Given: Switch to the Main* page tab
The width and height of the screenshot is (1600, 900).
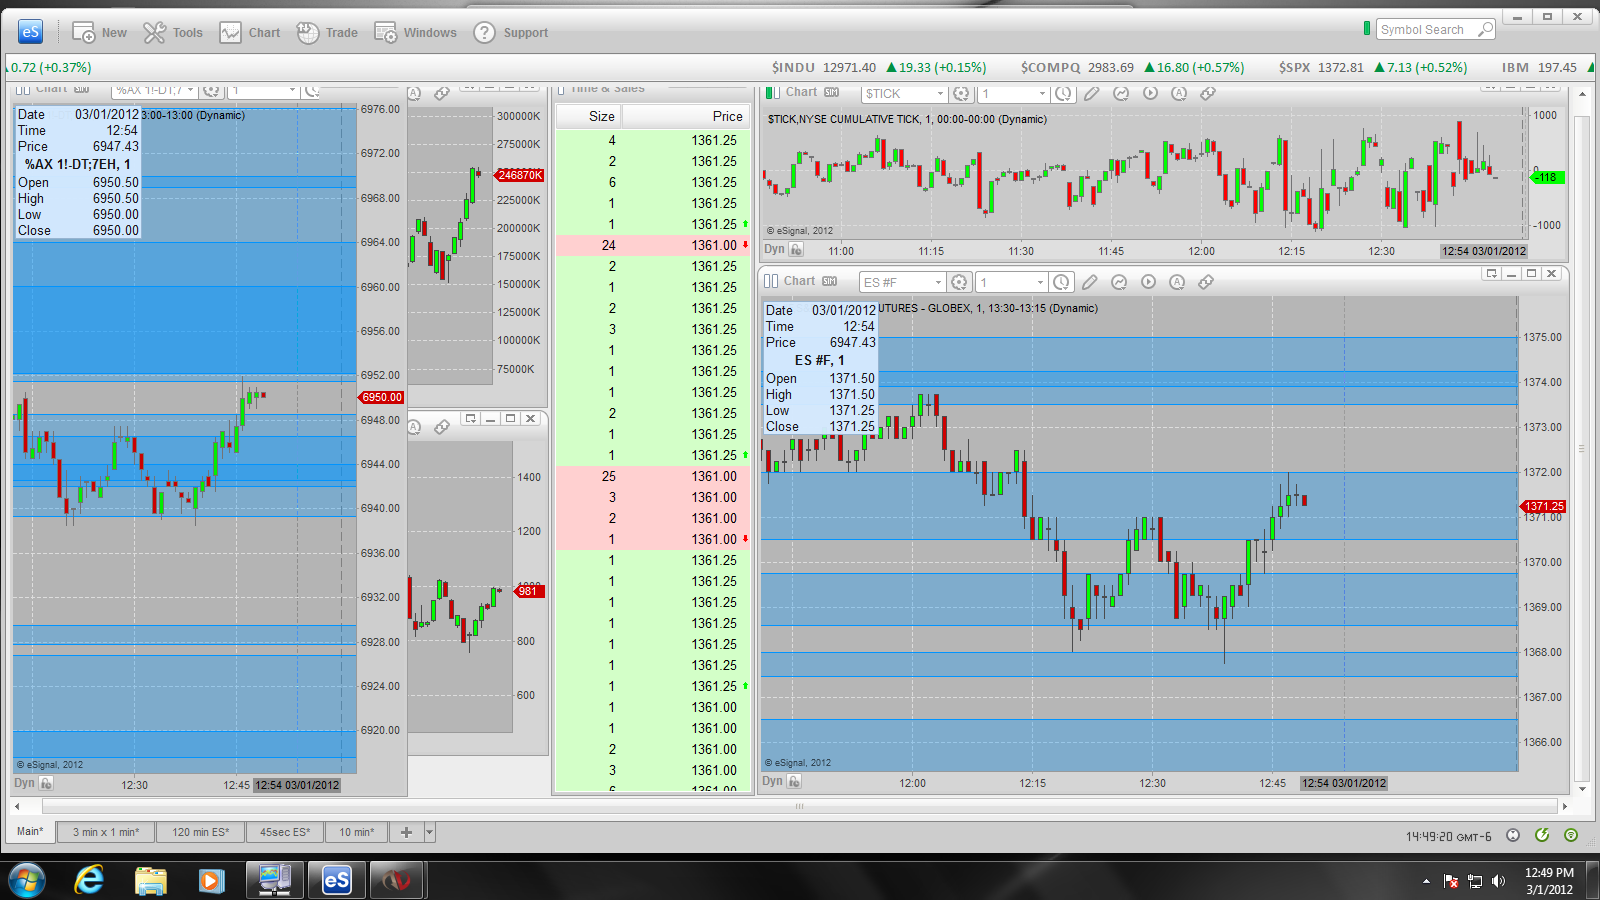Looking at the screenshot, I should pyautogui.click(x=30, y=831).
